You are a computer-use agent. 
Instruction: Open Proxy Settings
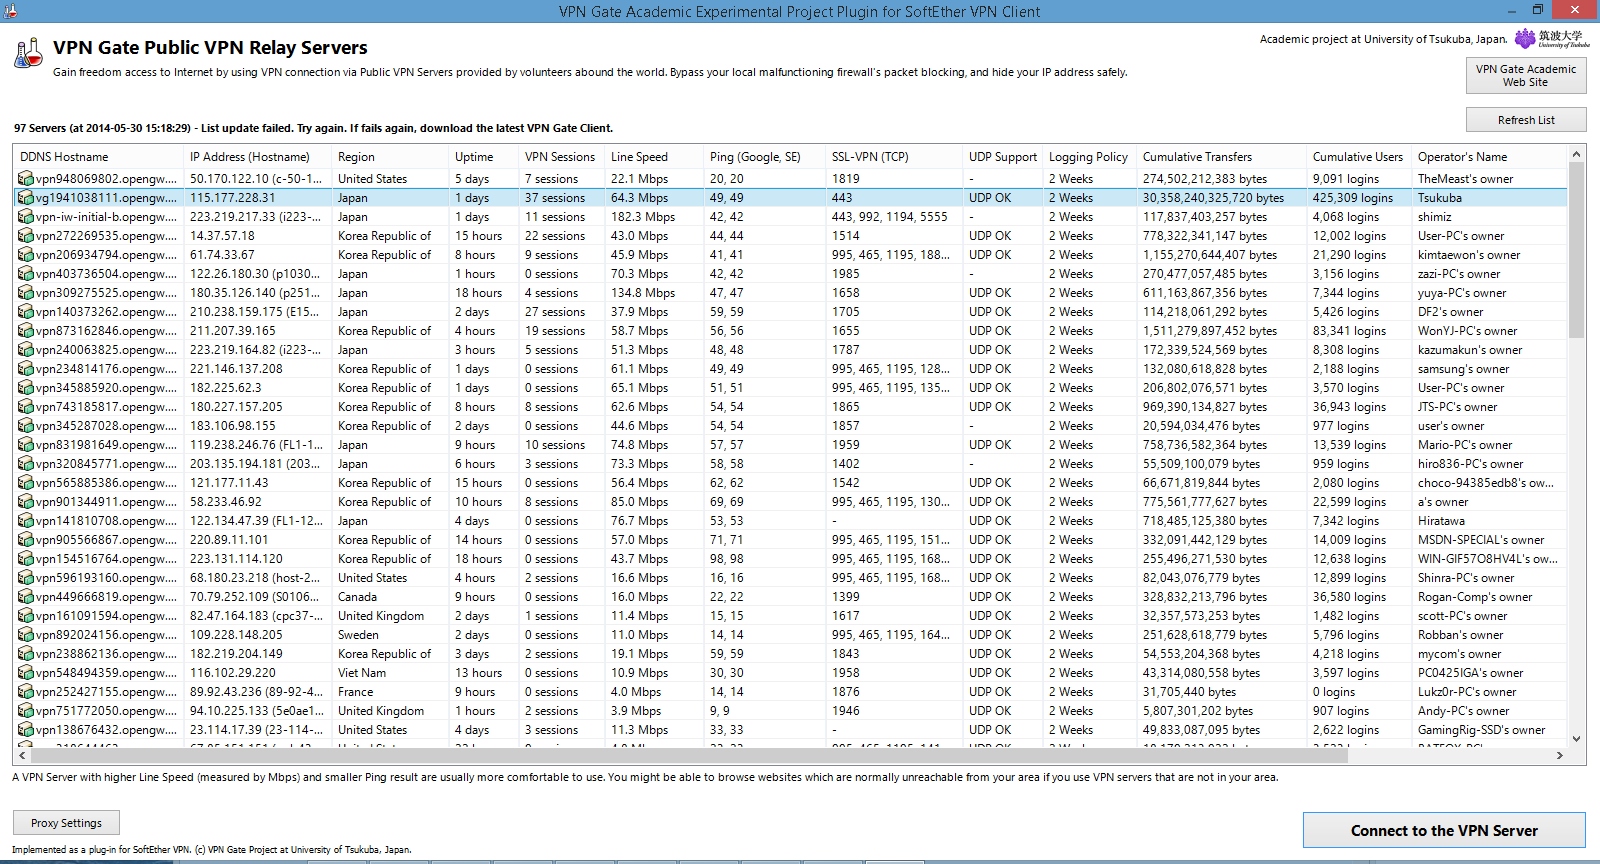point(66,823)
